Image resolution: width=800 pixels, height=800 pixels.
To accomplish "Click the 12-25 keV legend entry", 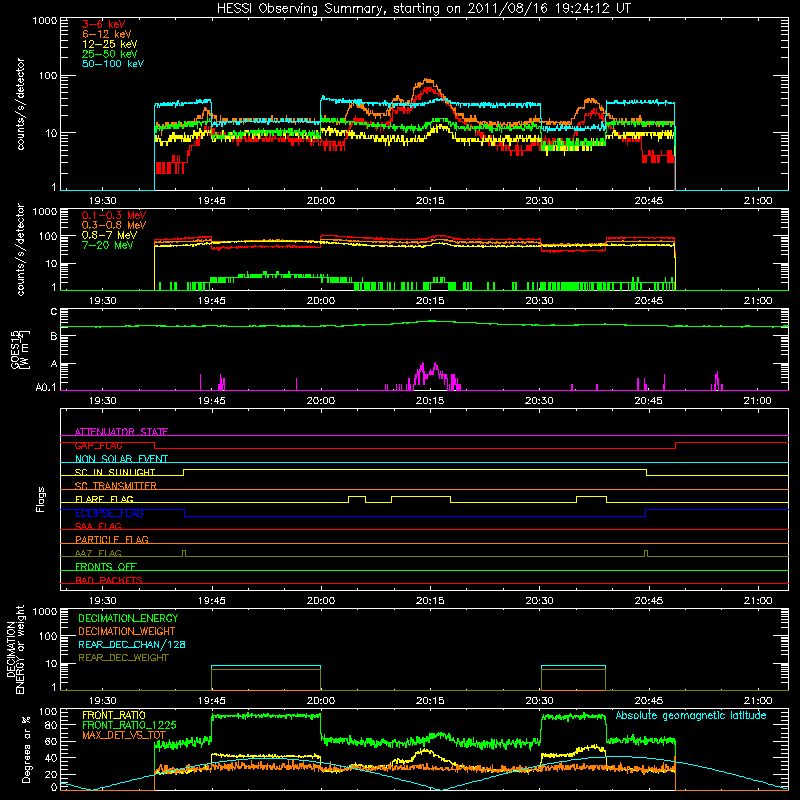I will click(x=109, y=44).
